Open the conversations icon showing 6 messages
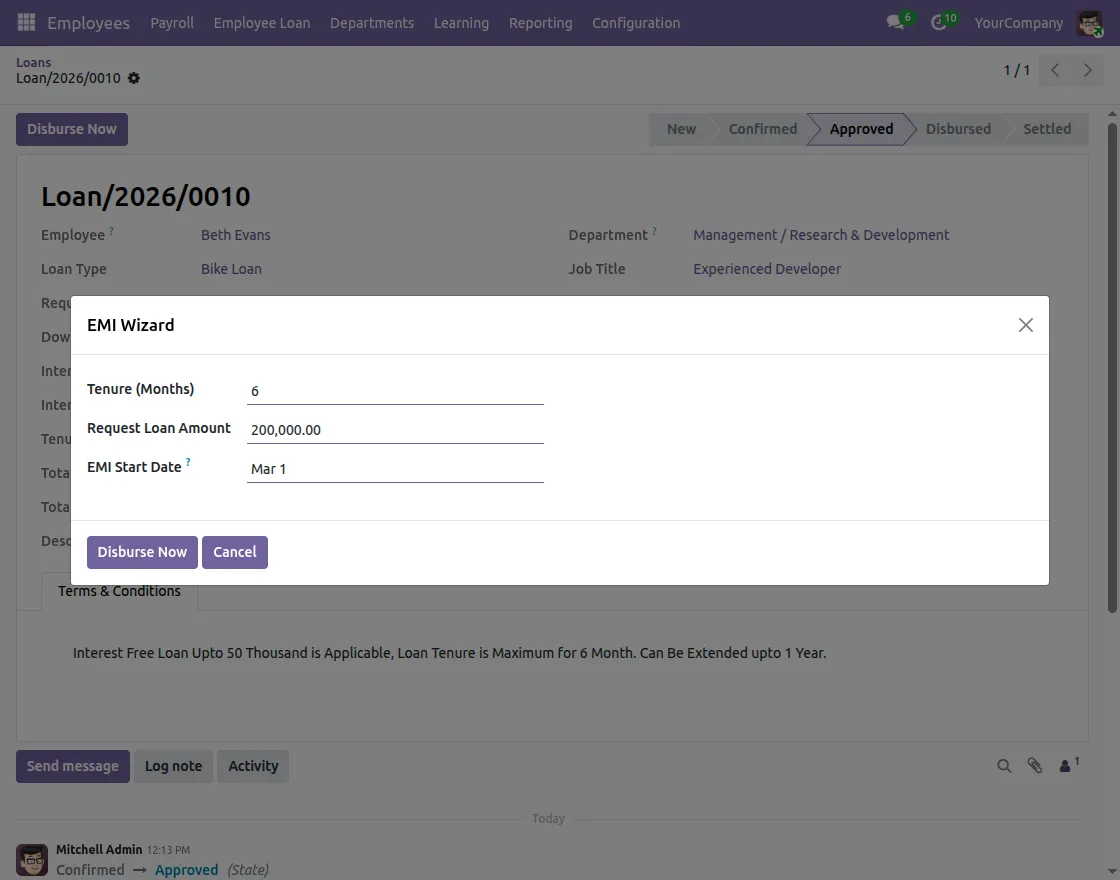 coord(893,22)
